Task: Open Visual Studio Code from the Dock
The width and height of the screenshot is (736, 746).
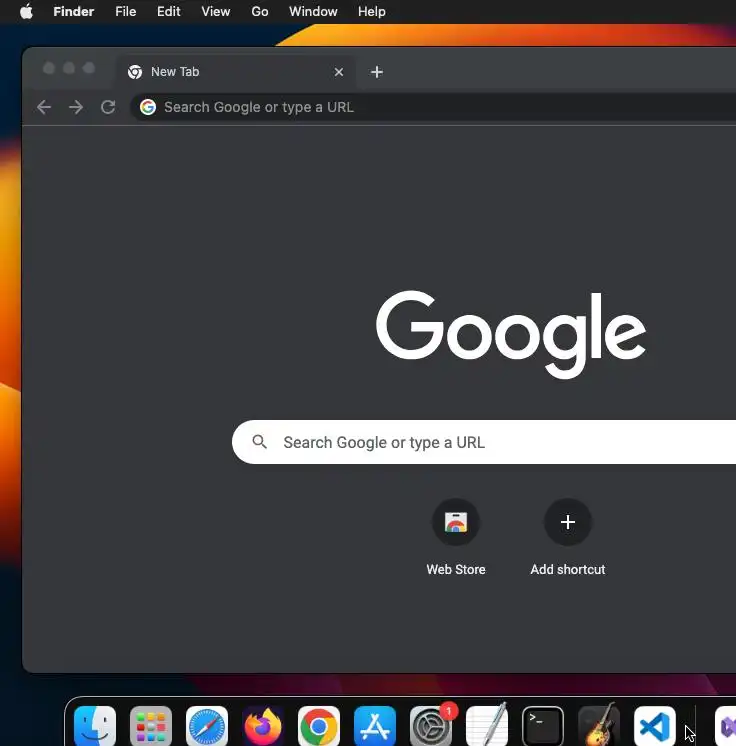Action: pos(655,726)
